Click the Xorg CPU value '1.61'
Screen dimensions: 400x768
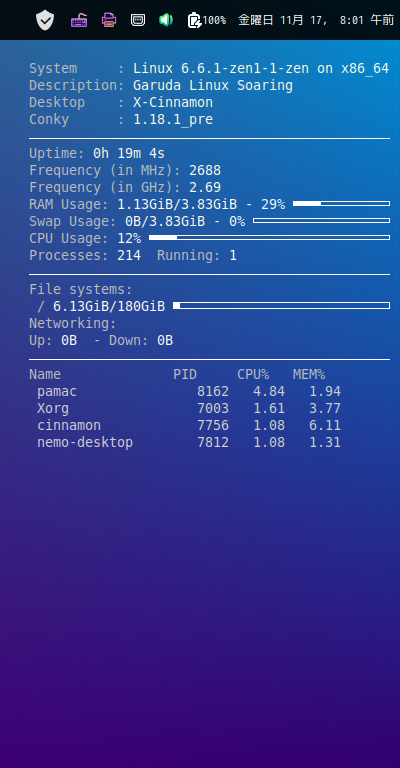269,409
